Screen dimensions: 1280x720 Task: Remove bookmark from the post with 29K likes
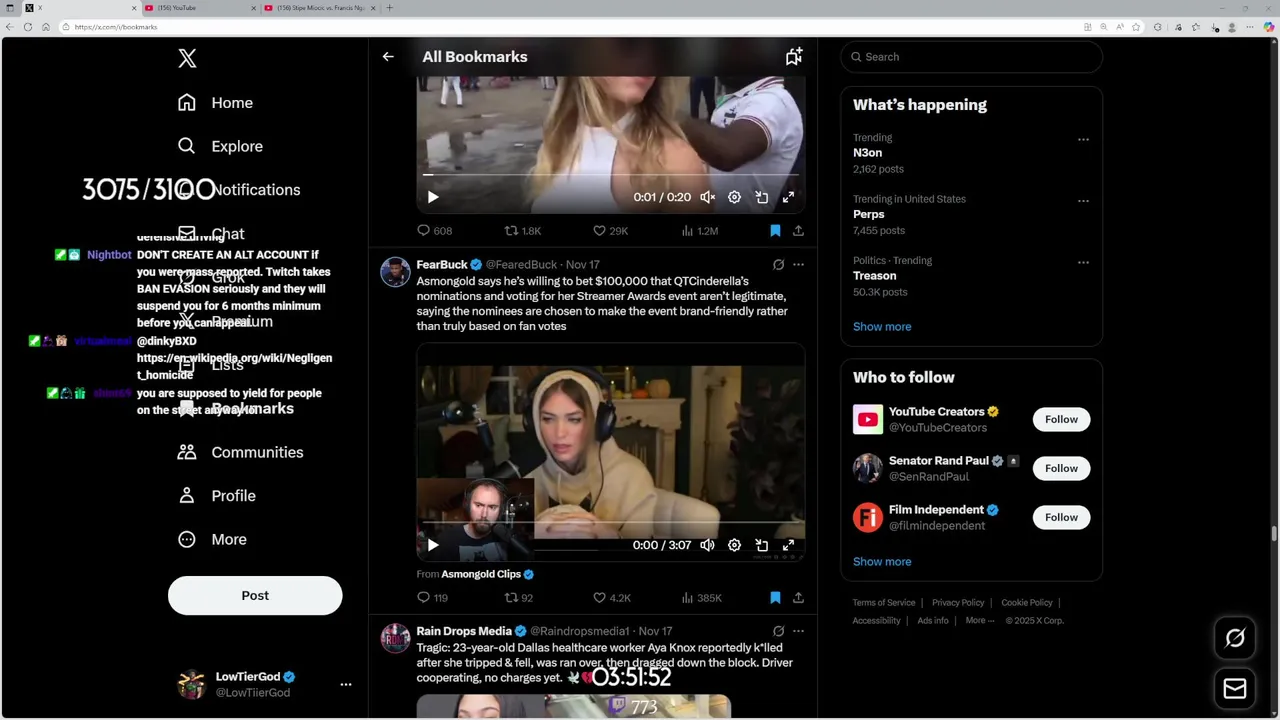click(775, 231)
